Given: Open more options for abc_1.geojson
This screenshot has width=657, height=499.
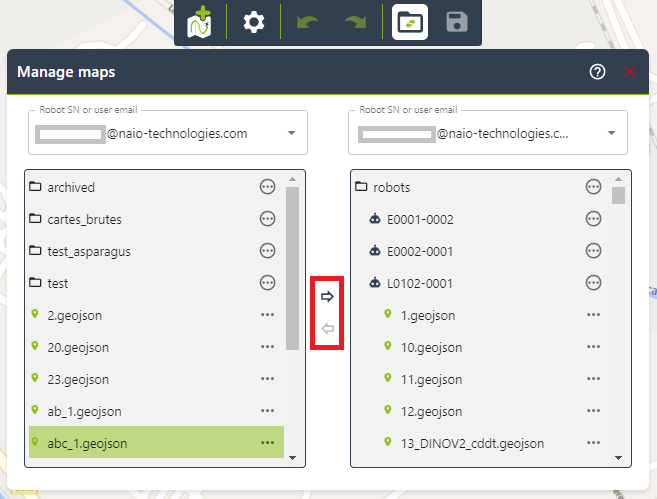Looking at the screenshot, I should pos(267,443).
